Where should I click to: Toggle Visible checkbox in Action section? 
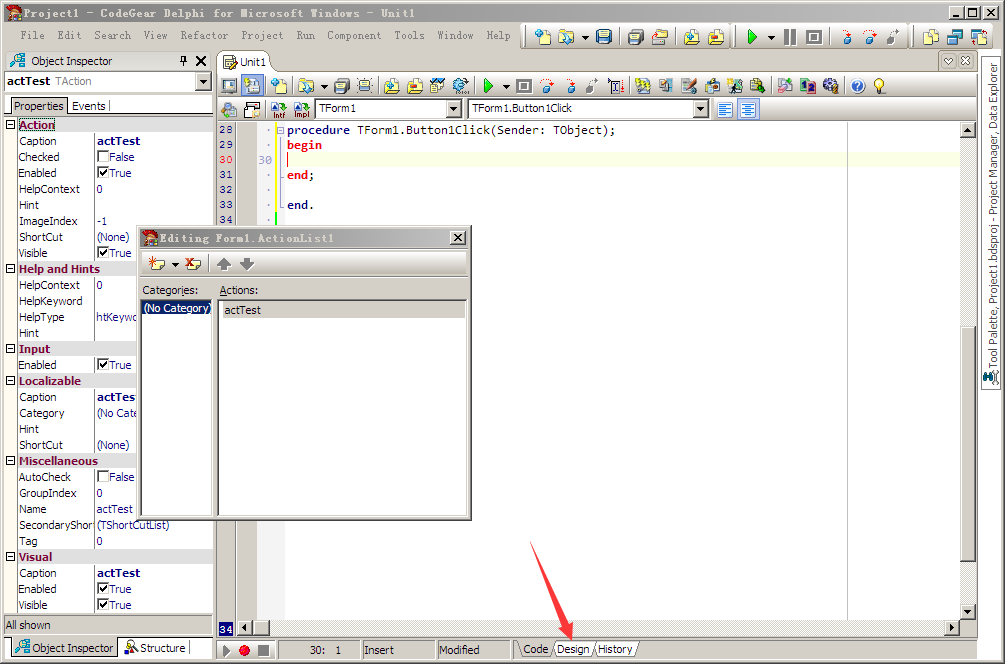tap(103, 253)
